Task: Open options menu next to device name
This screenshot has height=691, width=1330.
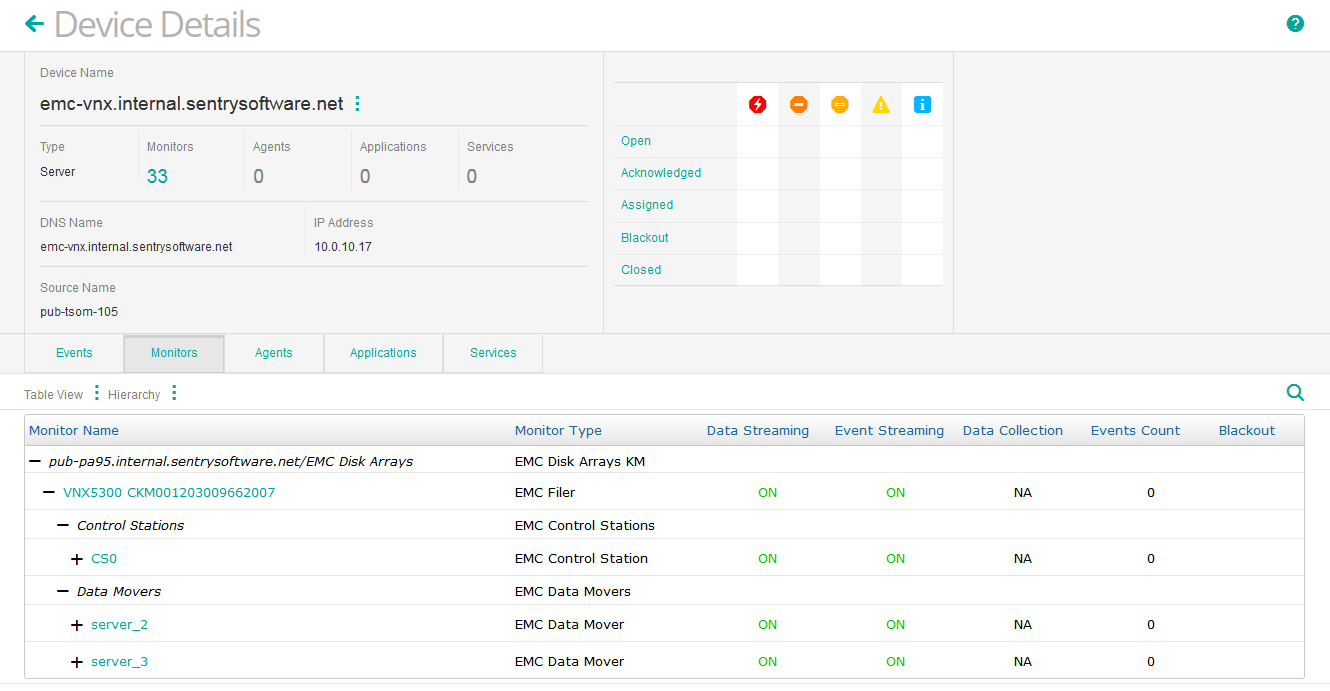Action: 357,103
